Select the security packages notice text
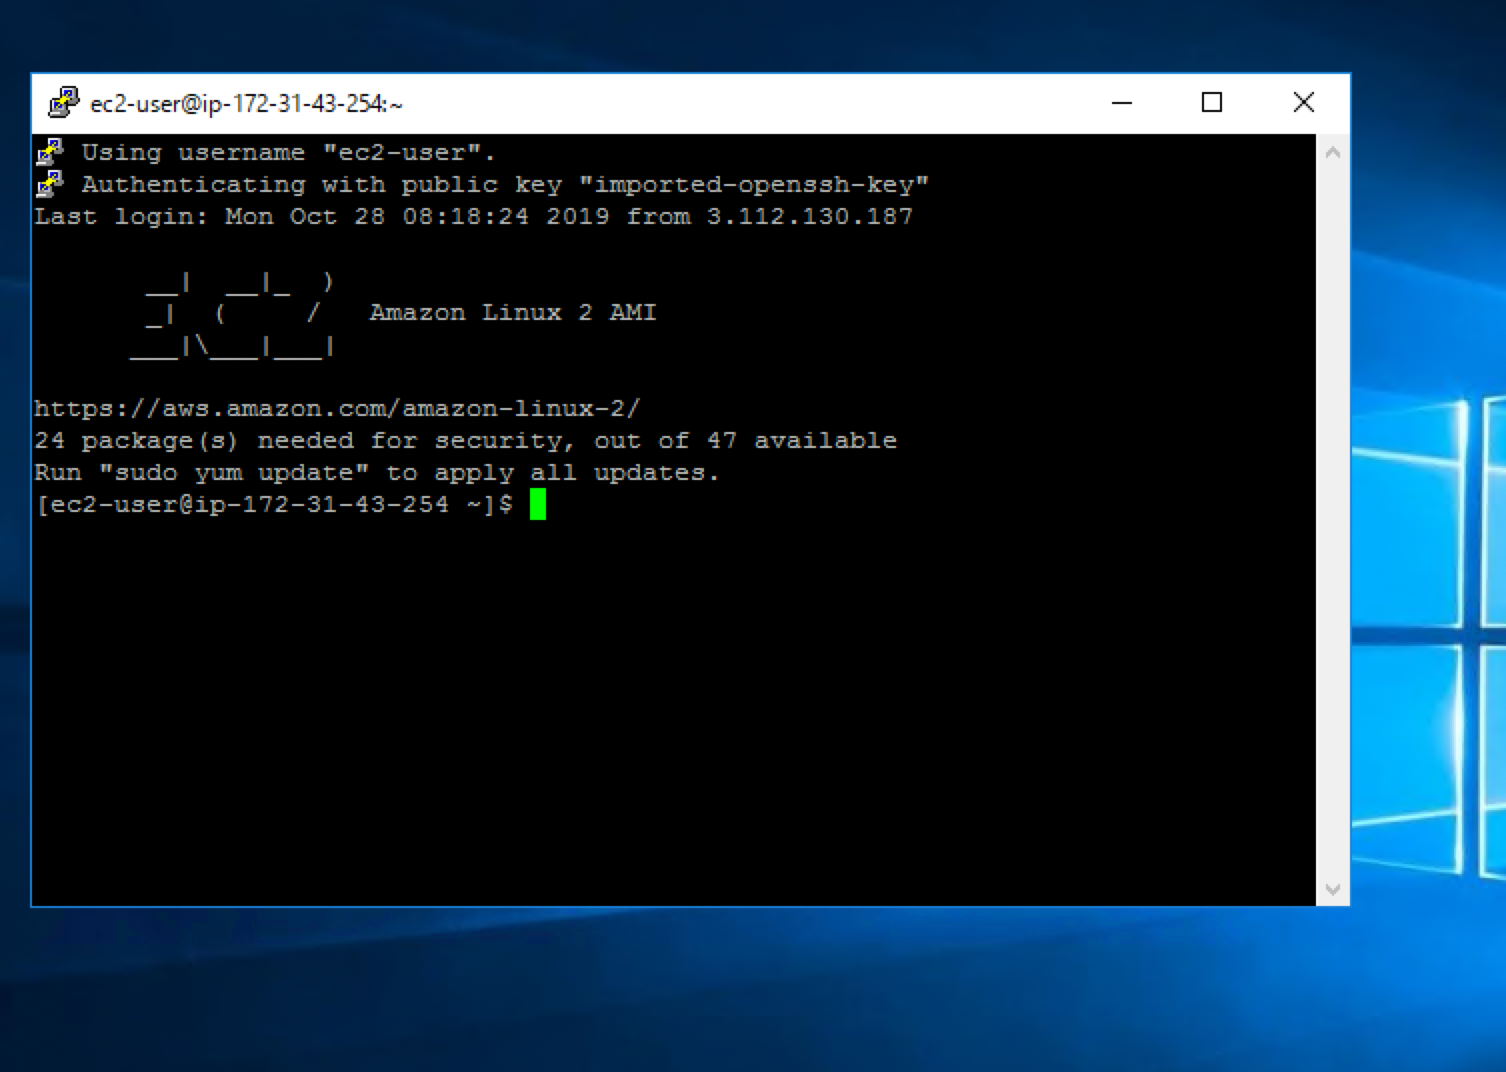 (466, 440)
